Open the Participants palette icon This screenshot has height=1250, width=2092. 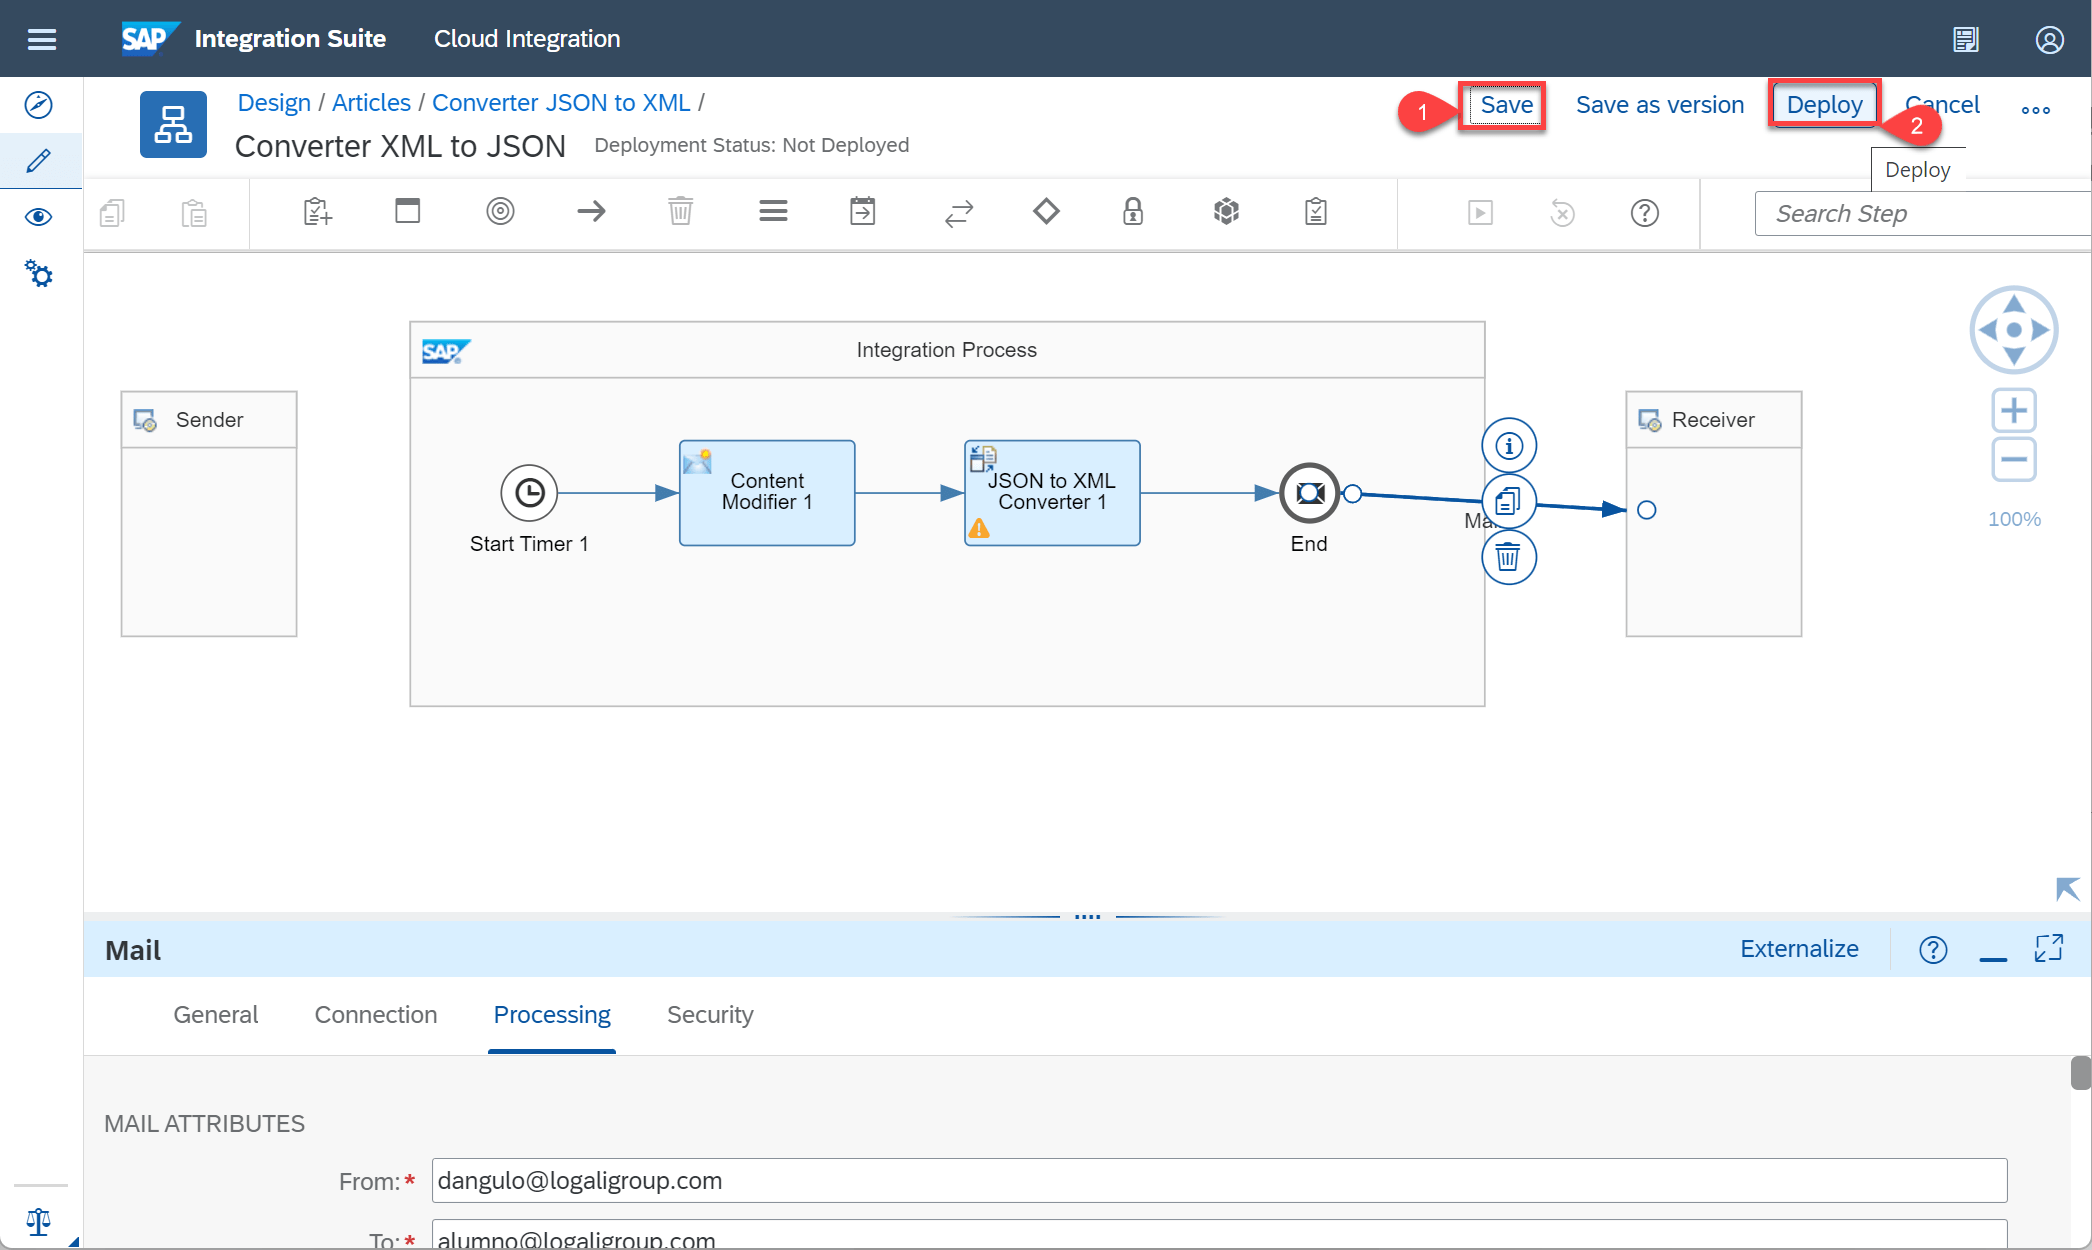point(317,212)
